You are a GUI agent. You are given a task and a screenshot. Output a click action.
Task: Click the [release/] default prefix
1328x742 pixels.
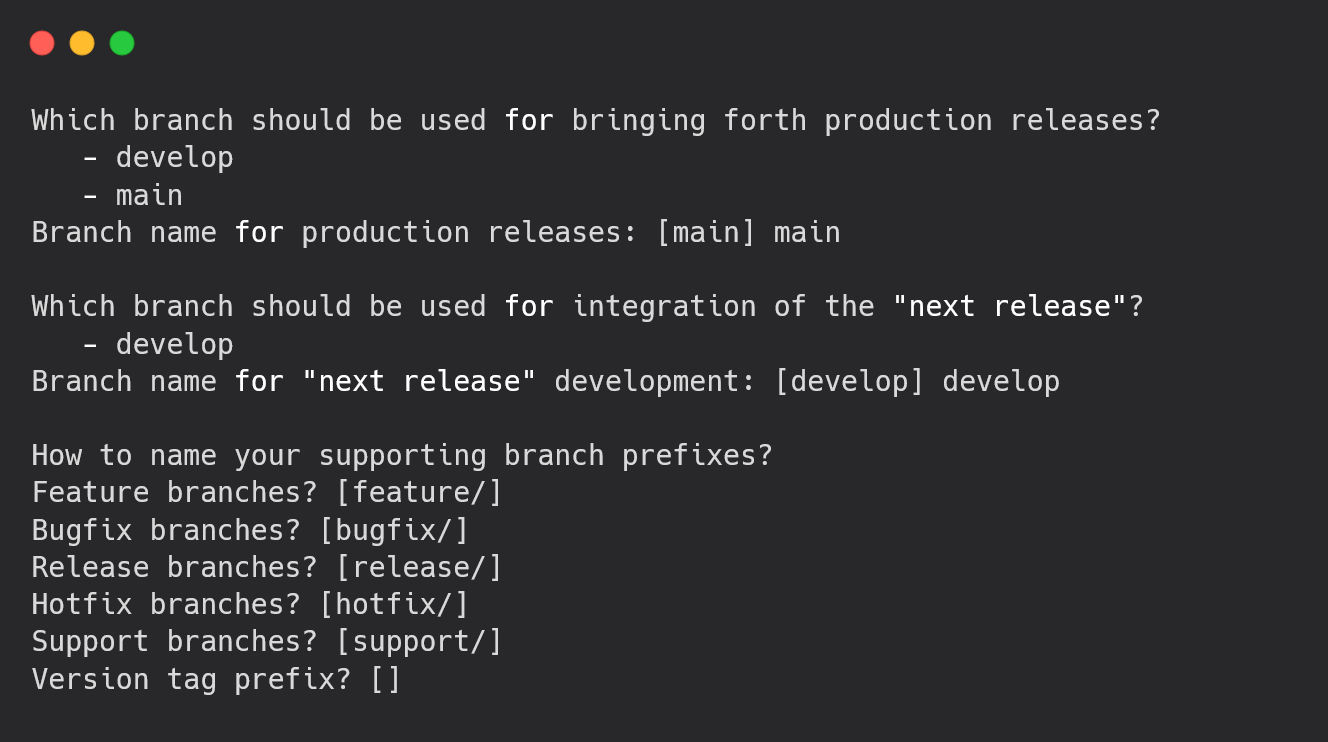(419, 568)
